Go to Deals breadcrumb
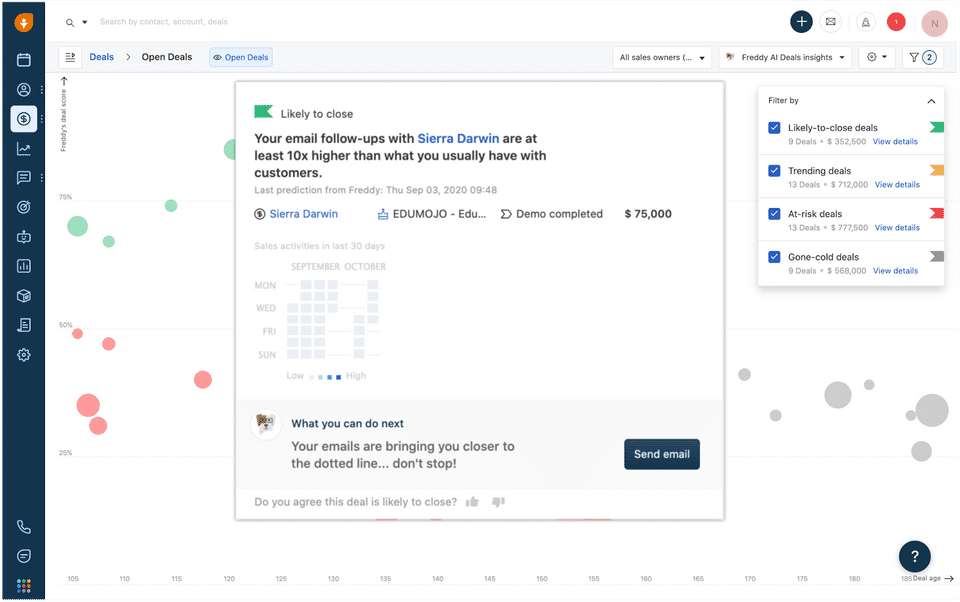Image resolution: width=960 pixels, height=602 pixels. [102, 57]
